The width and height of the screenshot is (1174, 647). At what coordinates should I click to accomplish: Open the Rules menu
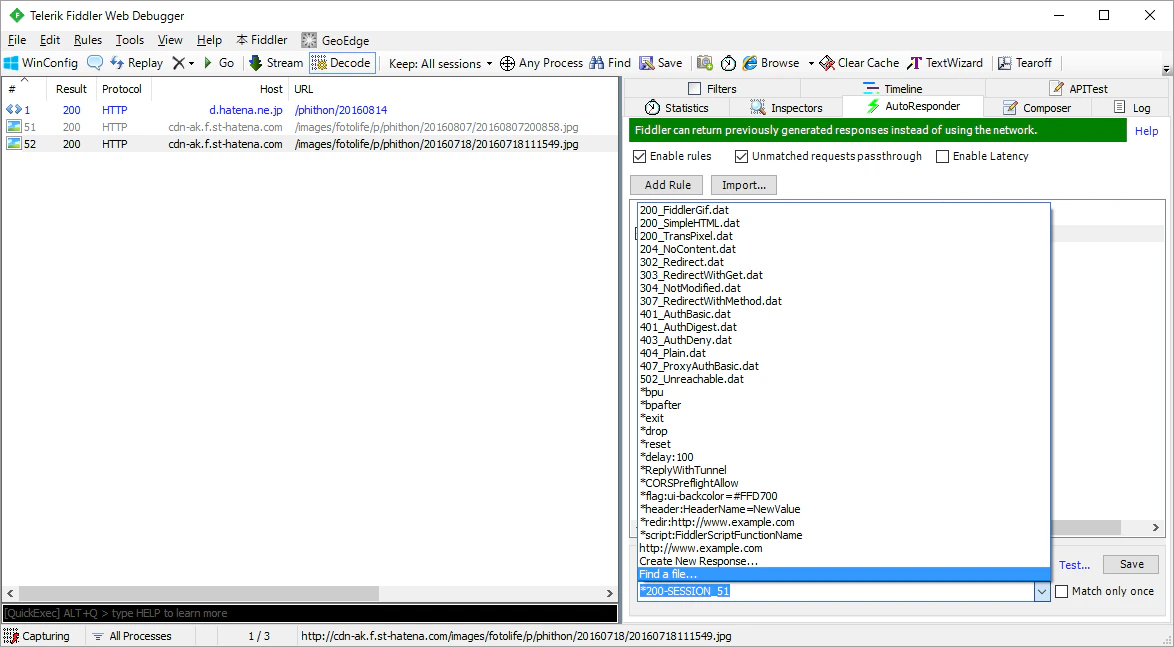[88, 40]
